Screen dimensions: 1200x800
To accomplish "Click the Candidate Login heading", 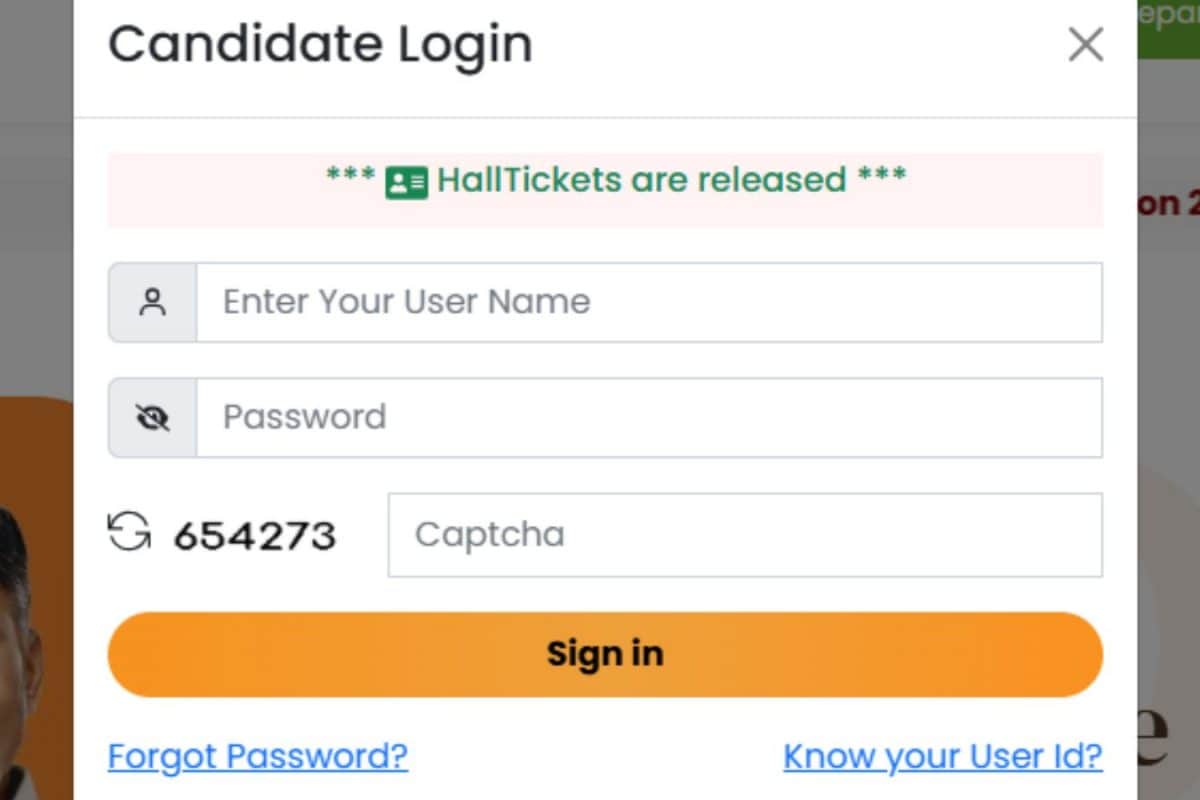I will pyautogui.click(x=320, y=45).
